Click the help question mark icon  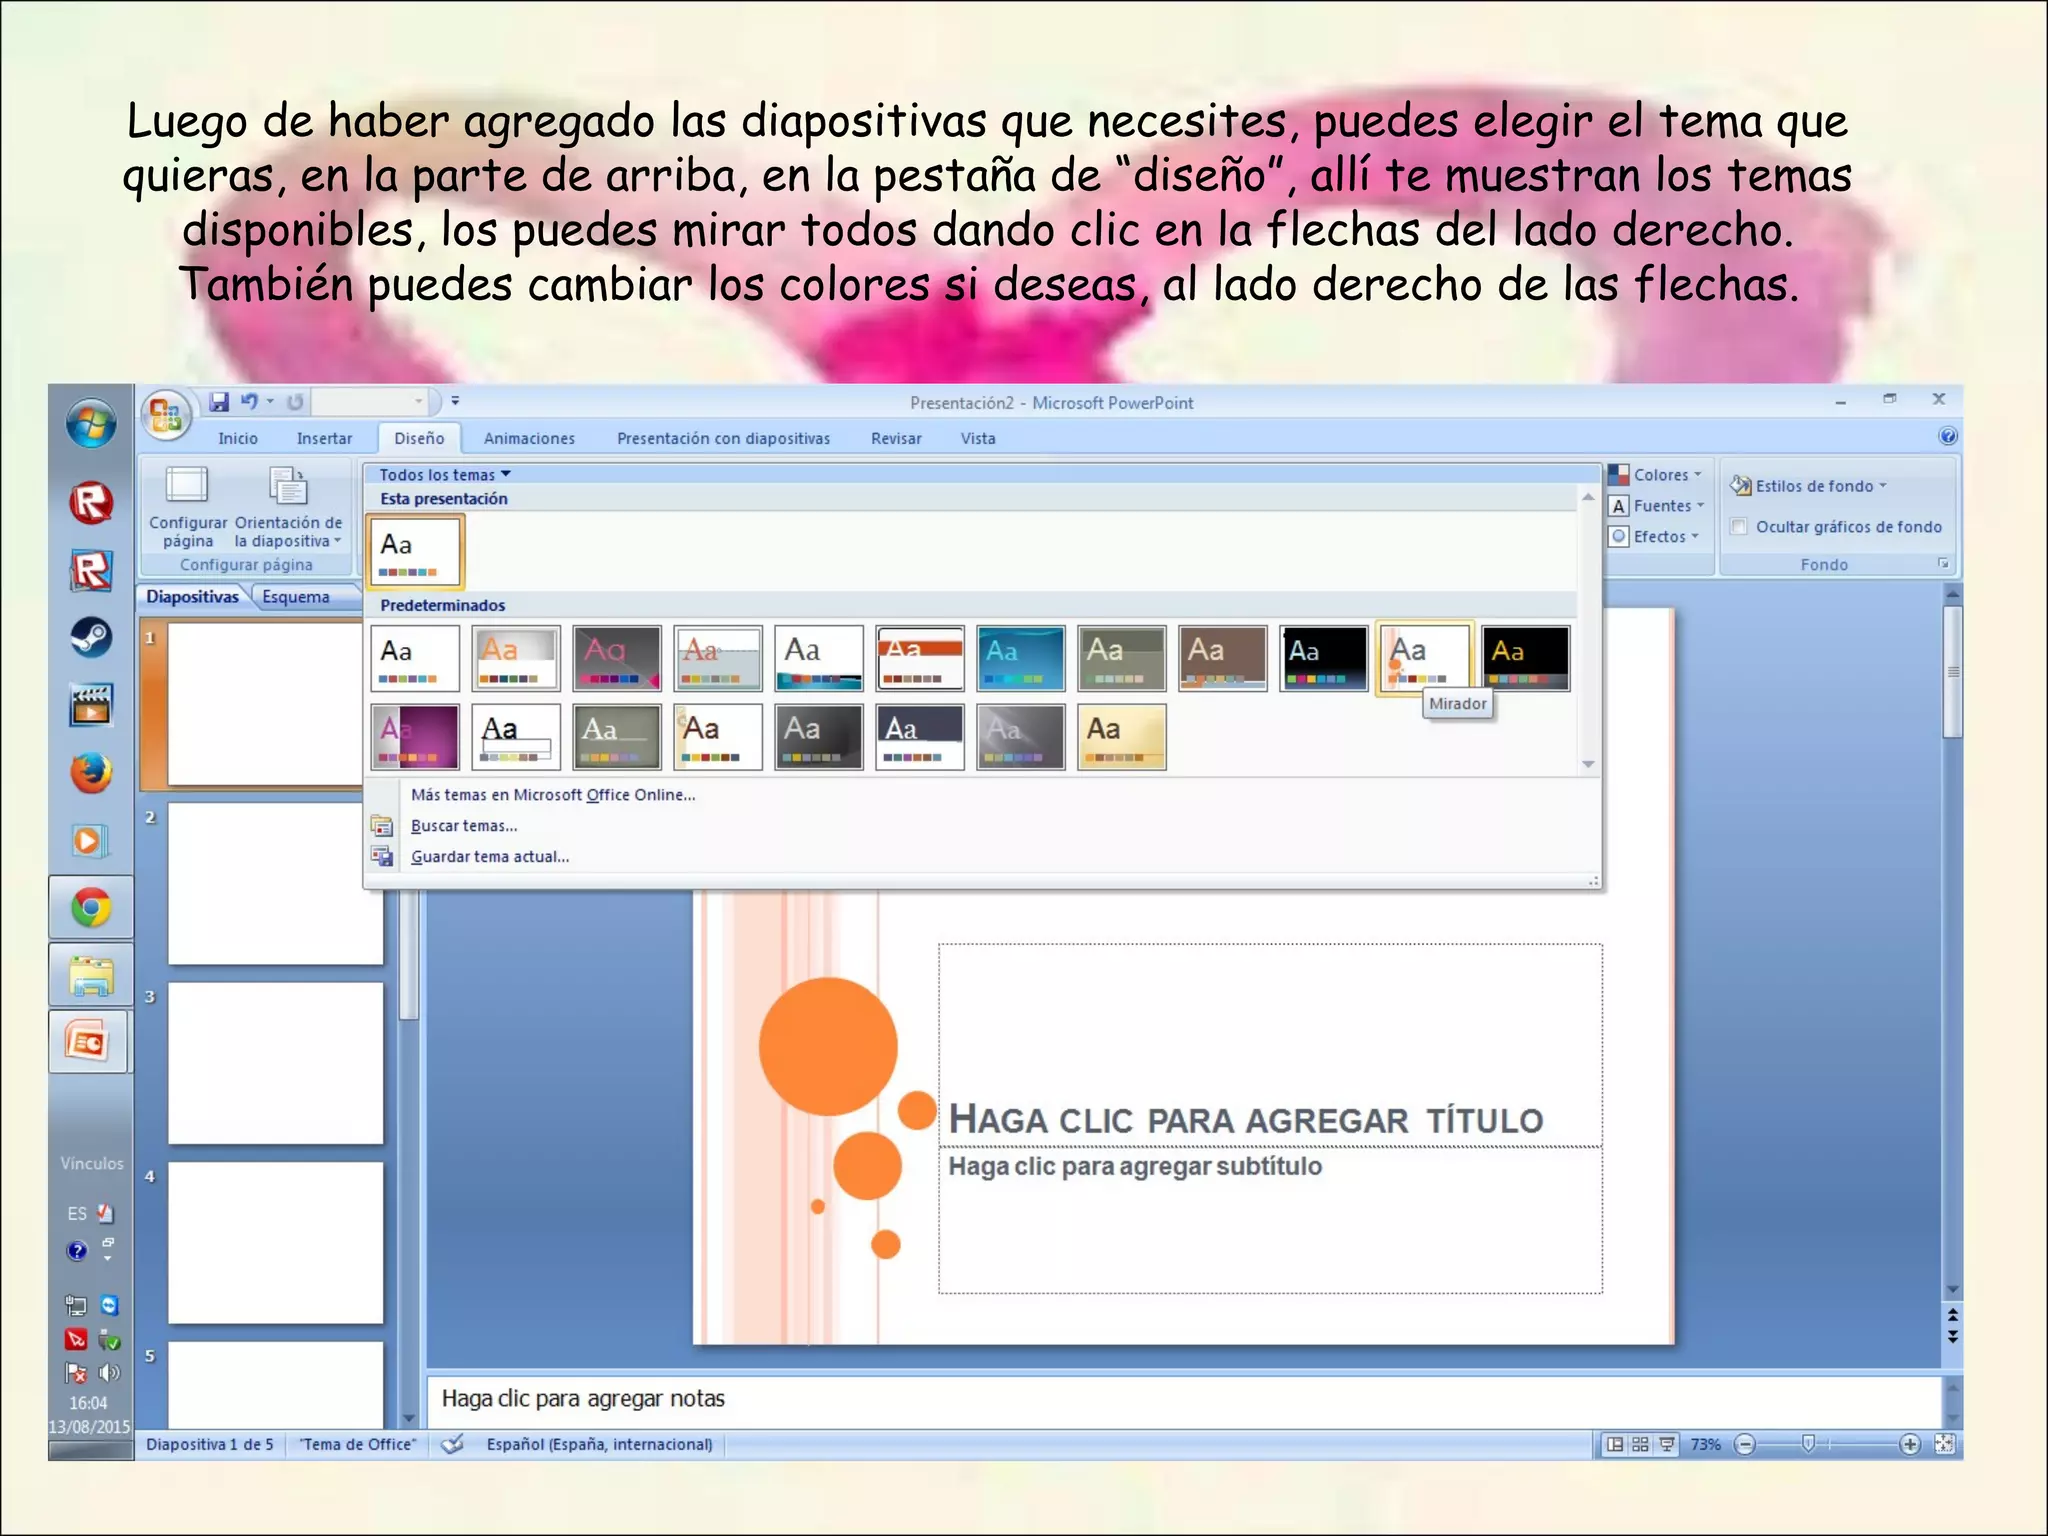1947,436
